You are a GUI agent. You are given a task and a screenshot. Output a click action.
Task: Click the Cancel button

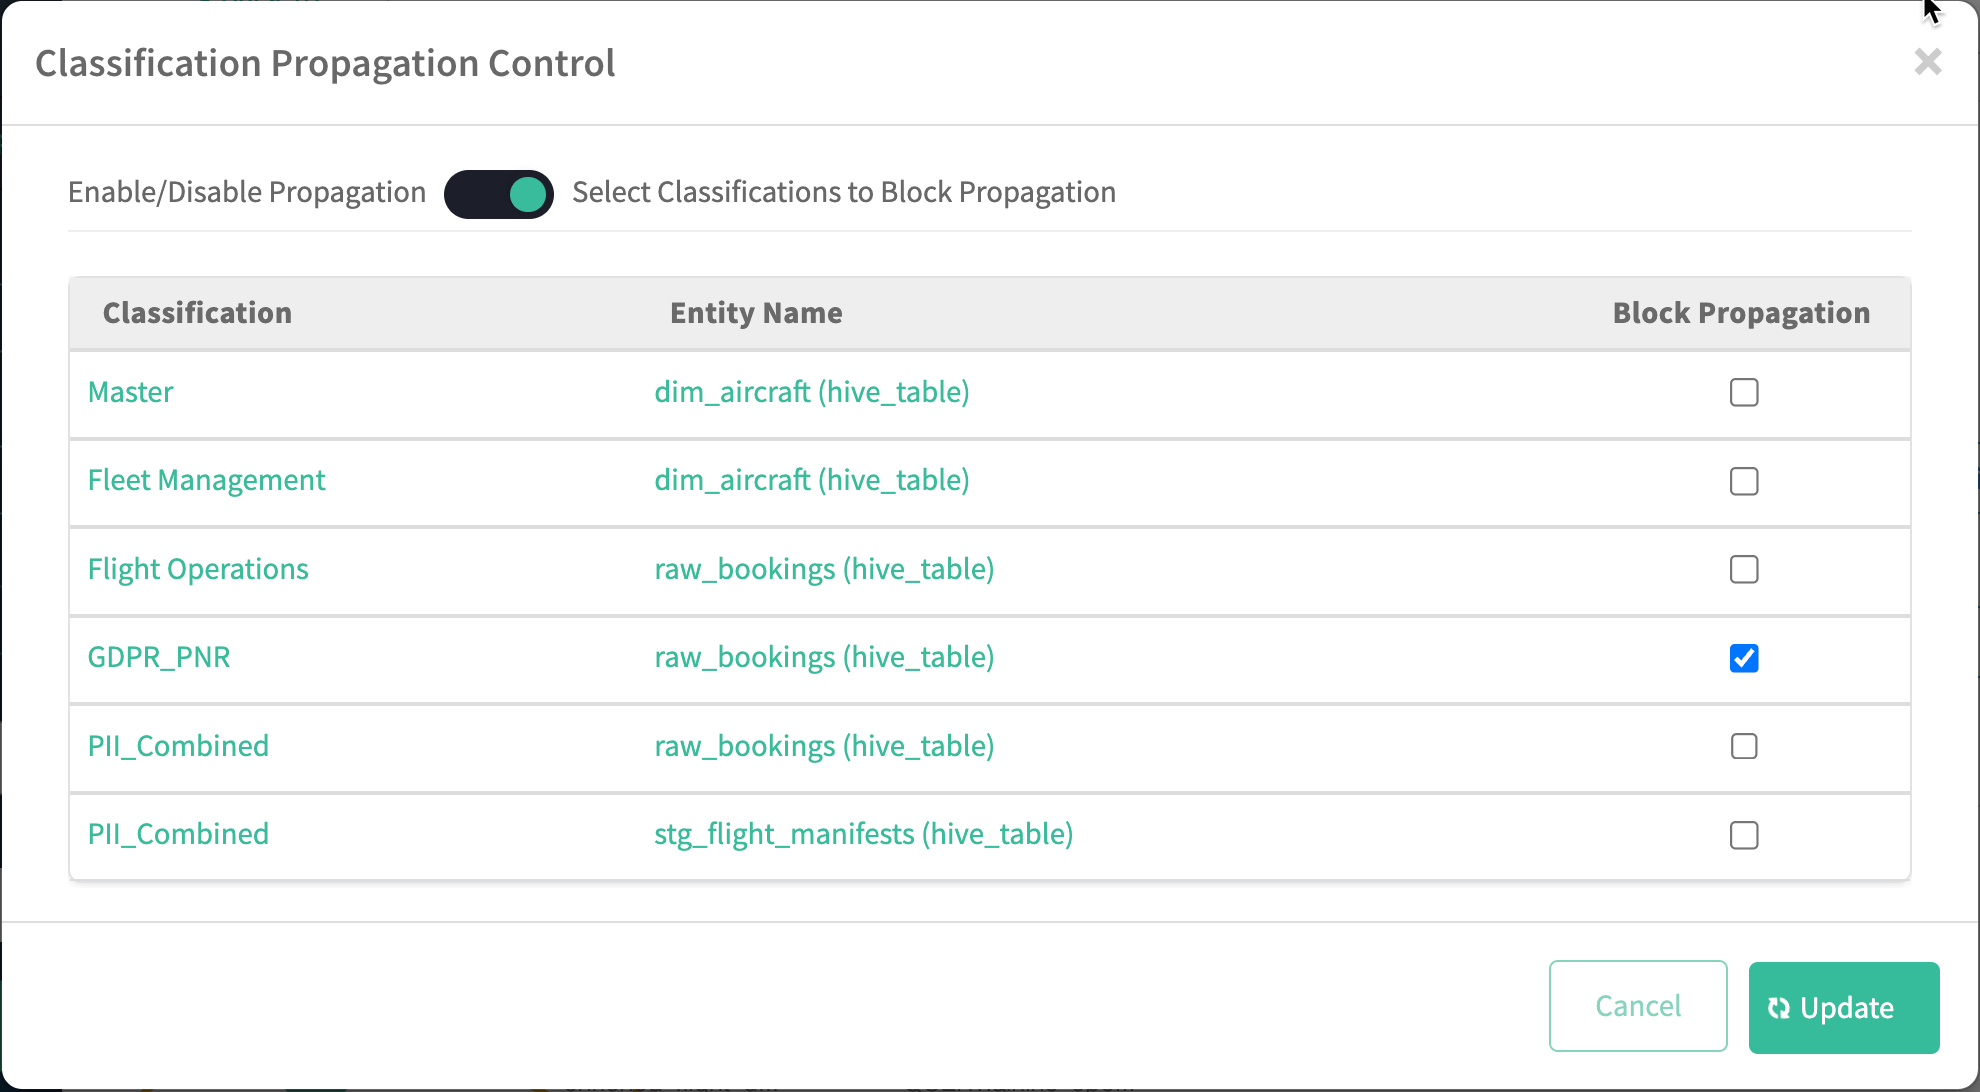pos(1637,1006)
